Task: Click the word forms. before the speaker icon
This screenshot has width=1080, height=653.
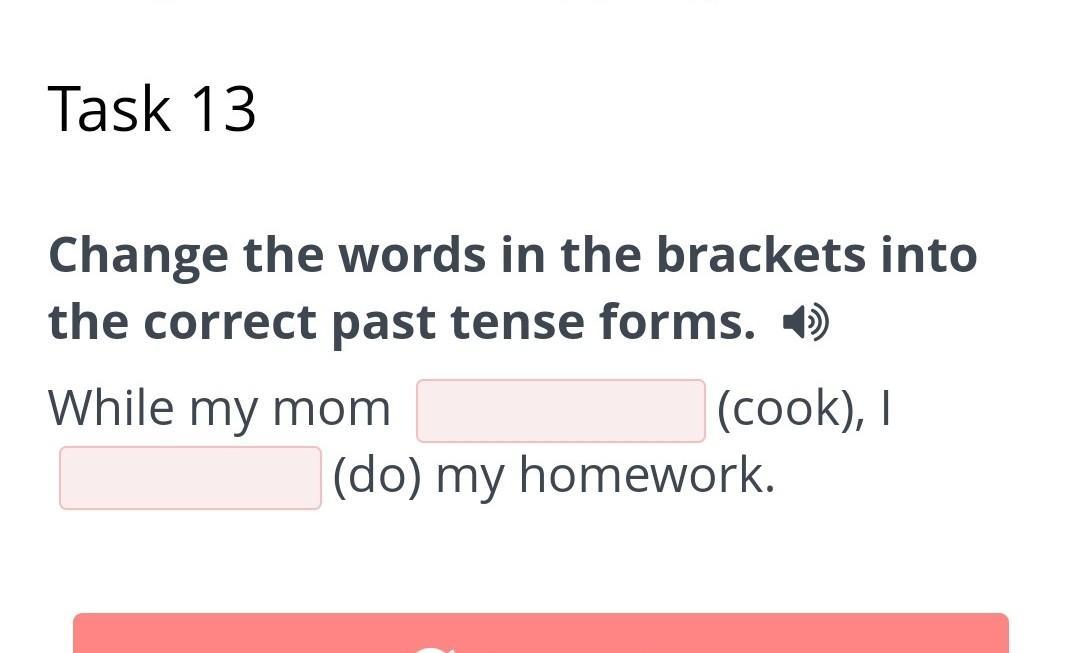Action: coord(677,322)
